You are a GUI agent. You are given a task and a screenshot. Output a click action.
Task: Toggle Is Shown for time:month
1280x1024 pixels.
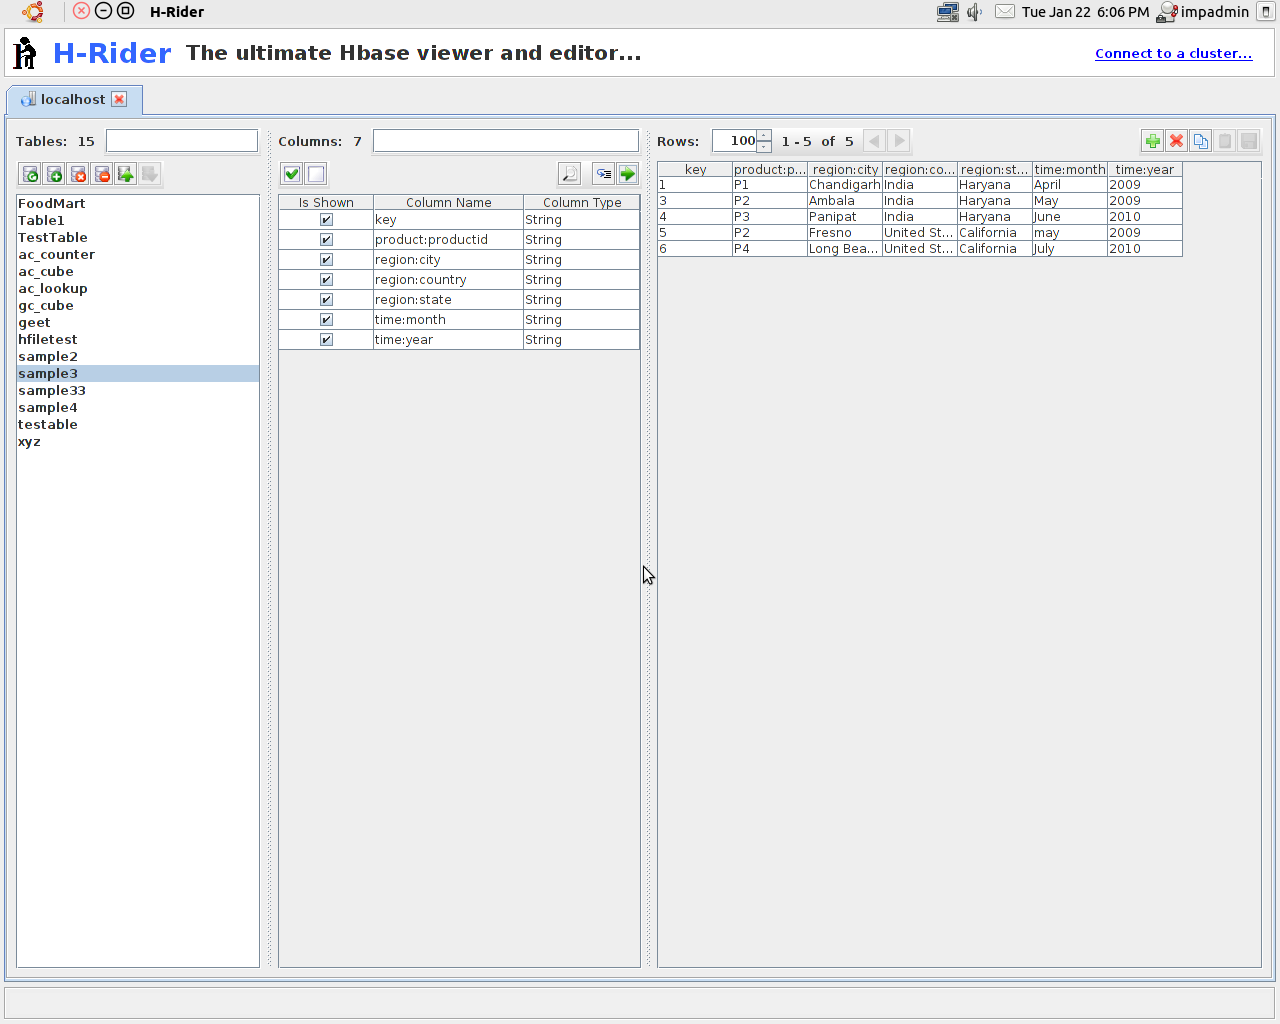coord(326,320)
